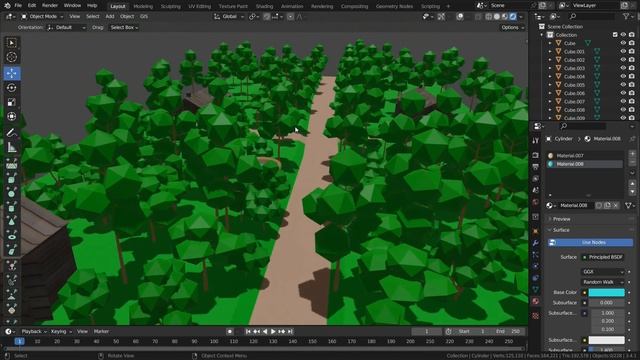Viewport: 640px width, 360px height.
Task: Hide Cube.005 in viewport with eye icon
Action: (623, 85)
